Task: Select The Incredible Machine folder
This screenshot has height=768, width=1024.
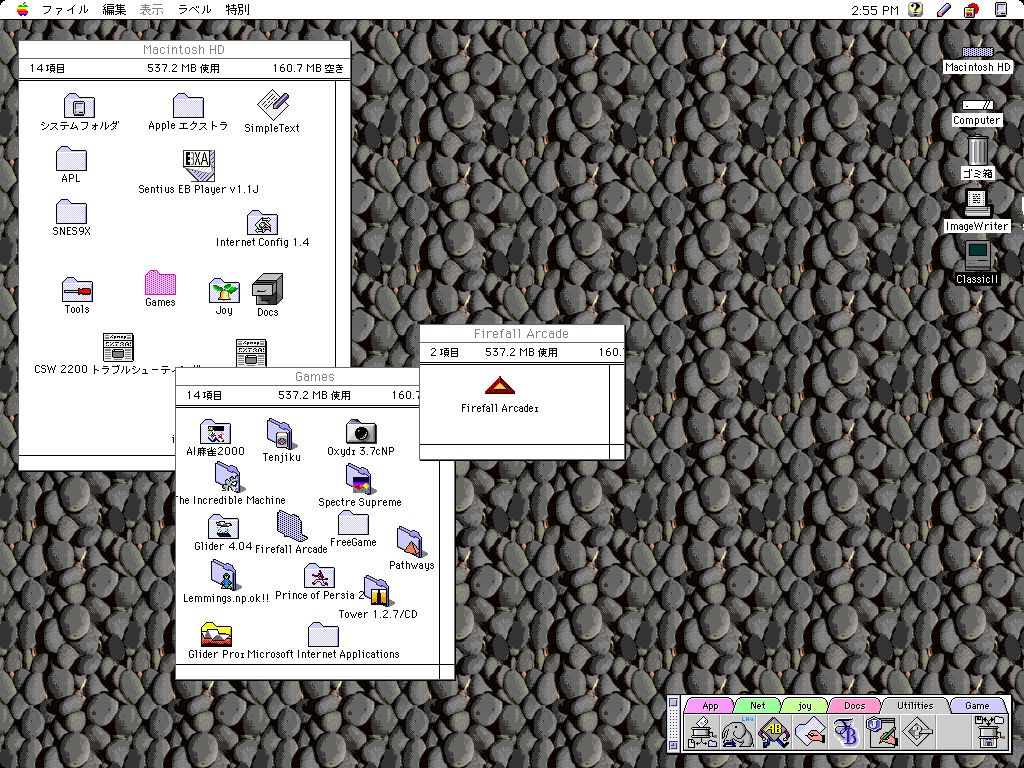Action: pos(228,477)
